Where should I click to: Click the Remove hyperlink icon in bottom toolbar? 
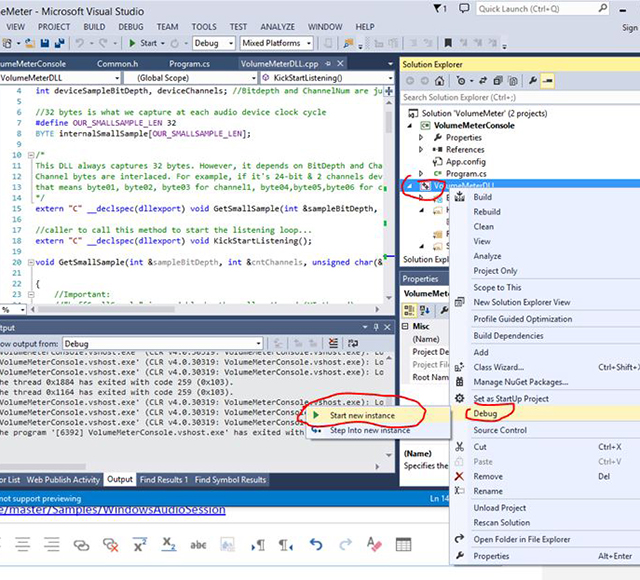click(111, 545)
